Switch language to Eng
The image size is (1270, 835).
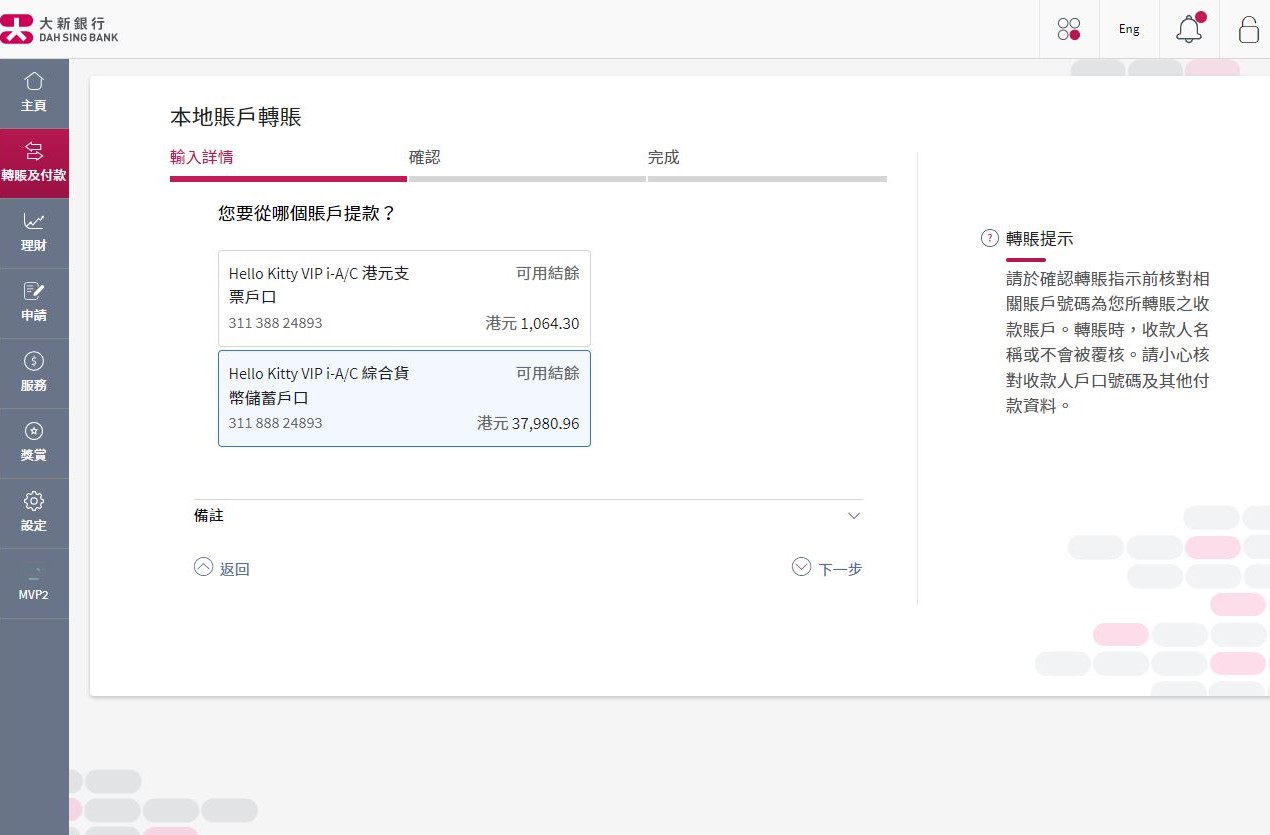click(1129, 29)
